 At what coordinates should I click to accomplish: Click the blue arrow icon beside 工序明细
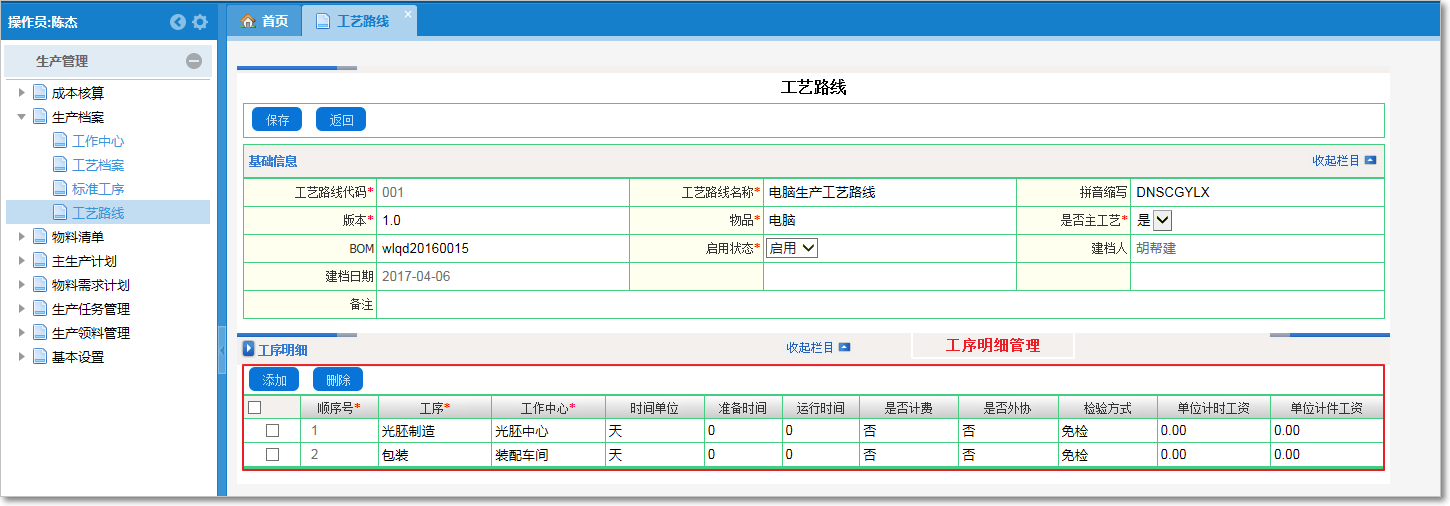pyautogui.click(x=249, y=349)
